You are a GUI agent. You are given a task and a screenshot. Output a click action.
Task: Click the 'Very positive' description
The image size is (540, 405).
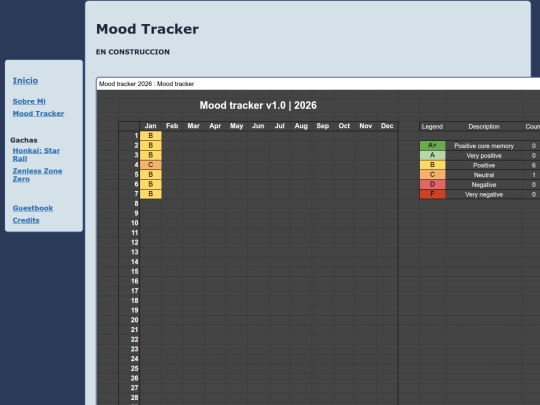[x=484, y=156]
